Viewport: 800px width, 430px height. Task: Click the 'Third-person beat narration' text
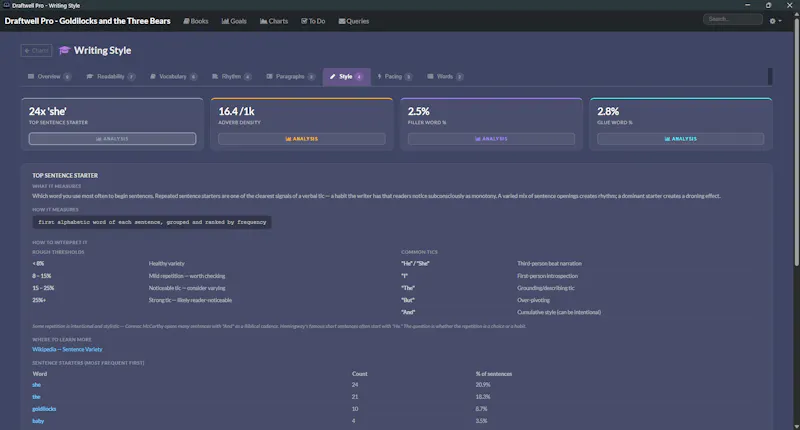(549, 264)
